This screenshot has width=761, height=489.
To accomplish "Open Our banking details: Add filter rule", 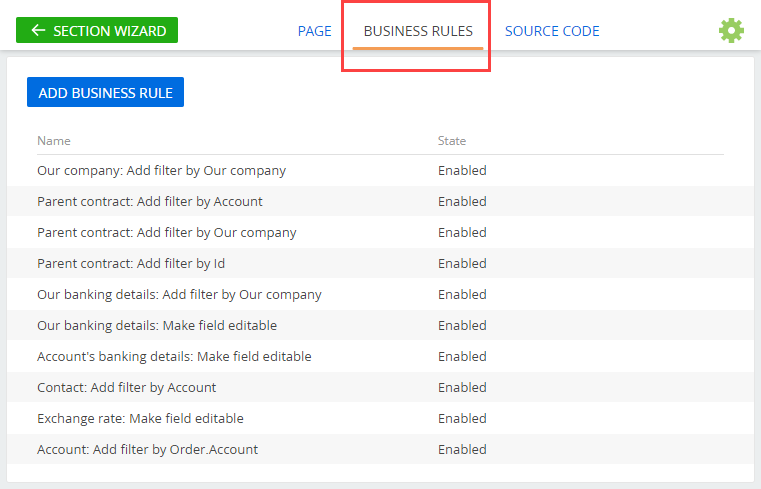I will (380, 294).
